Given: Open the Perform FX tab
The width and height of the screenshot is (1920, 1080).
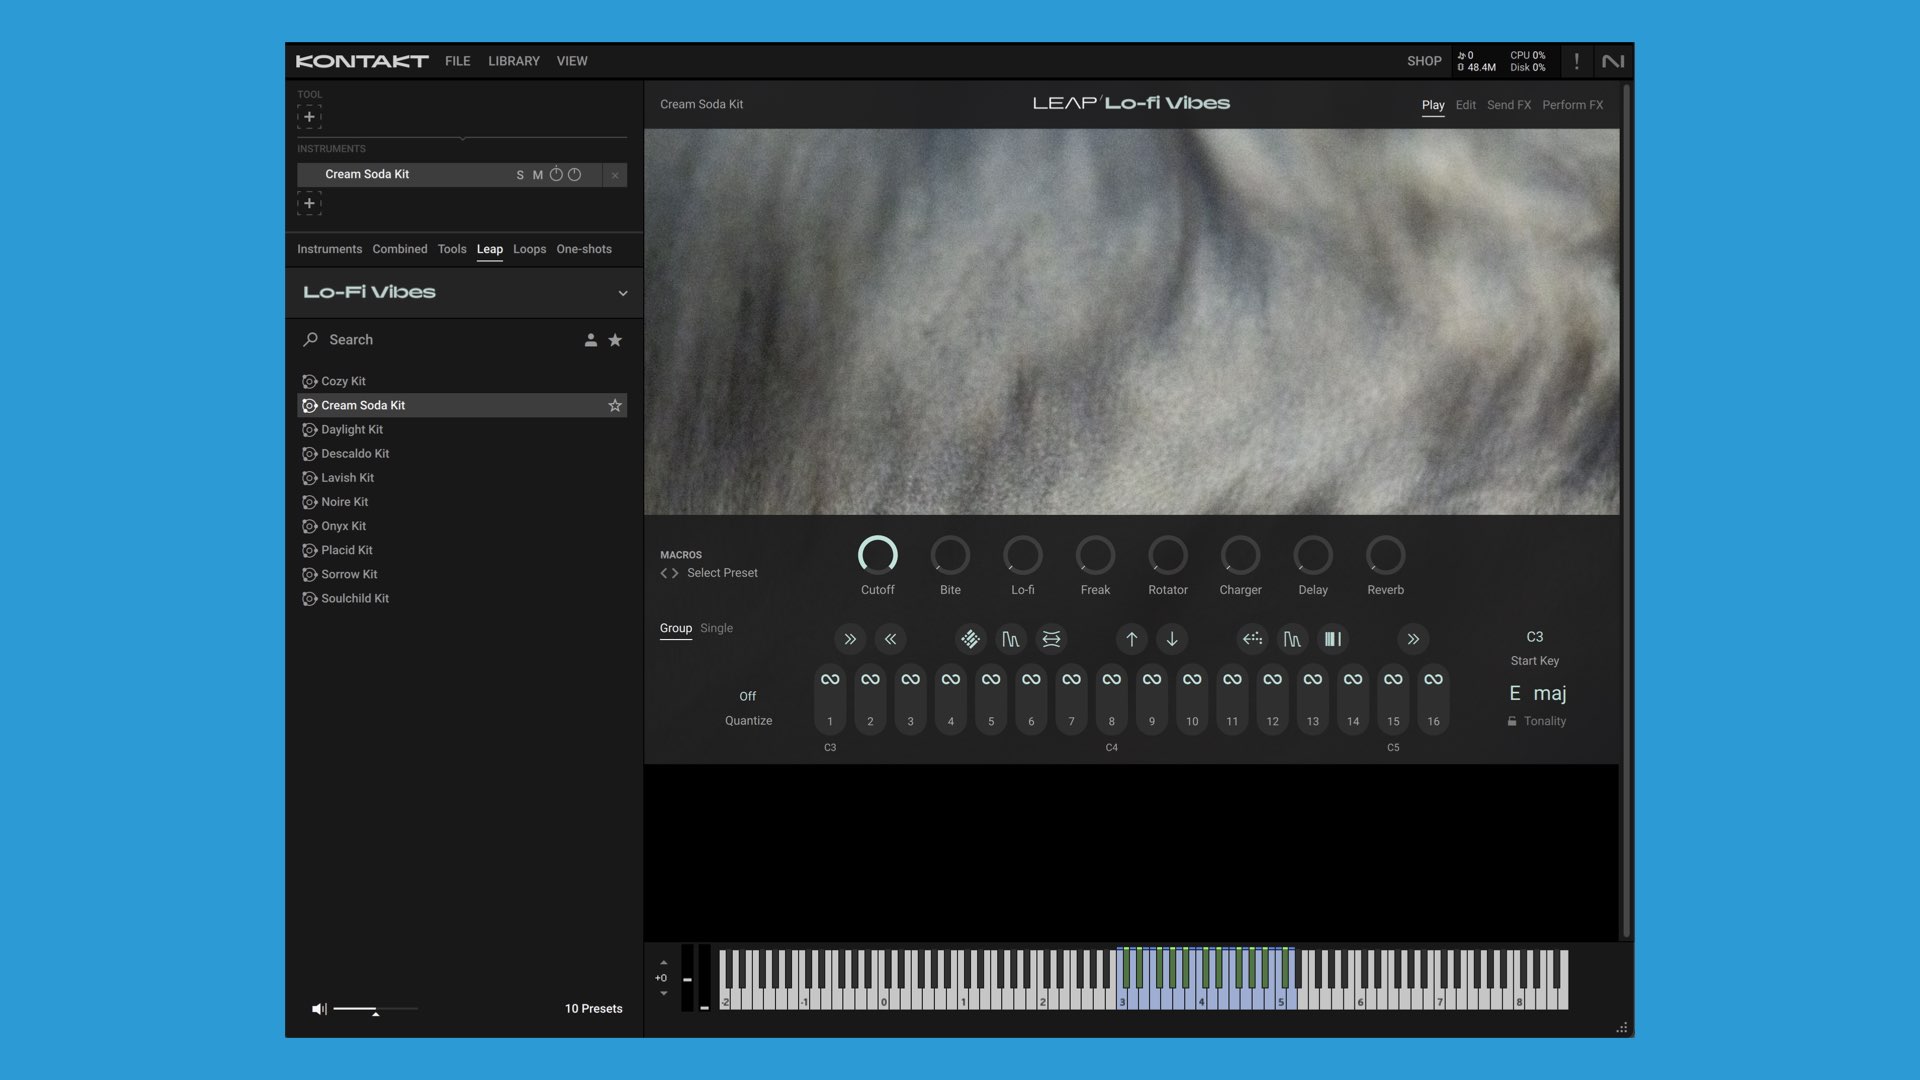Looking at the screenshot, I should click(1572, 105).
